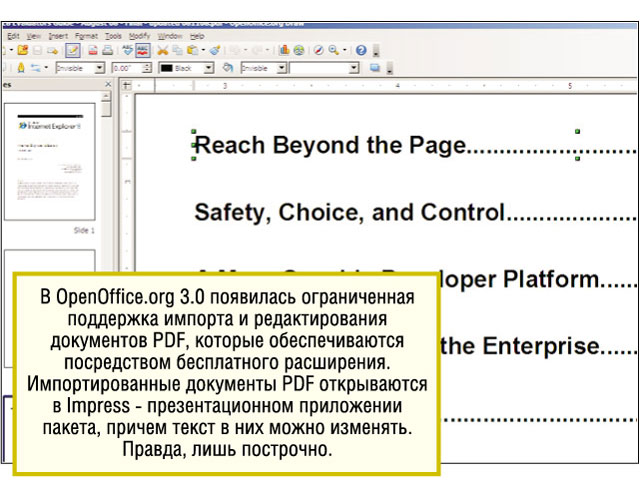Toggle Edit File mode icon

(73, 50)
